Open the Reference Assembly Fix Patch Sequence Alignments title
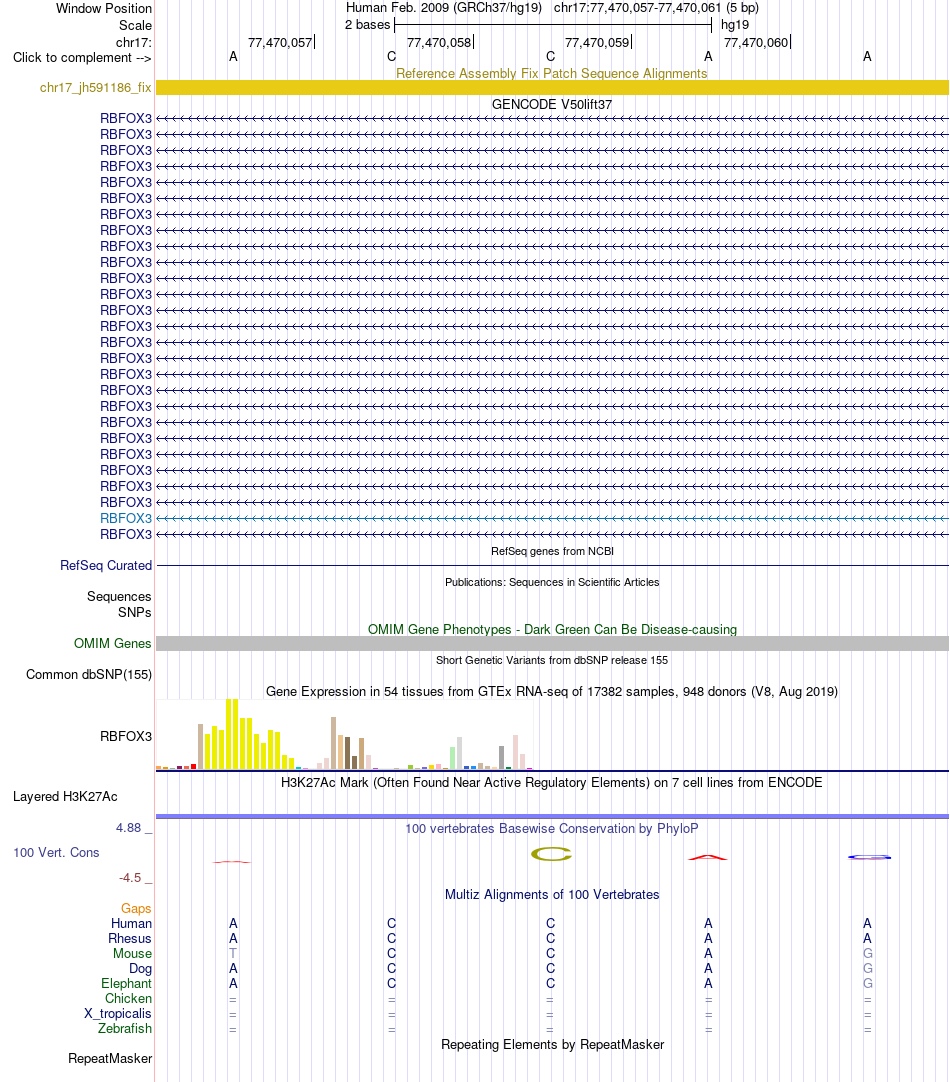The width and height of the screenshot is (950, 1082). click(551, 73)
